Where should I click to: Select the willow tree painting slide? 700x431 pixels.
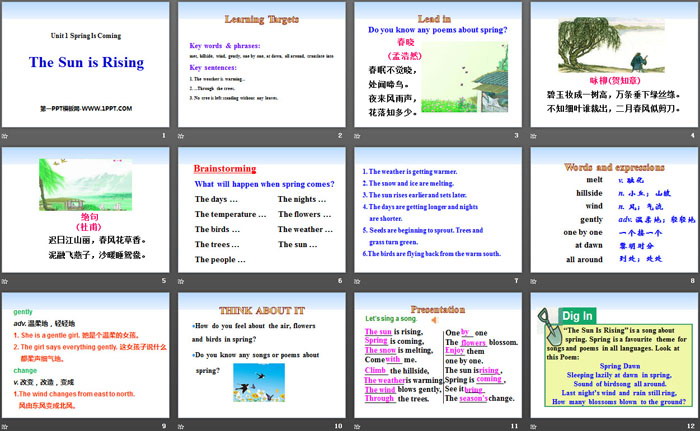(614, 63)
